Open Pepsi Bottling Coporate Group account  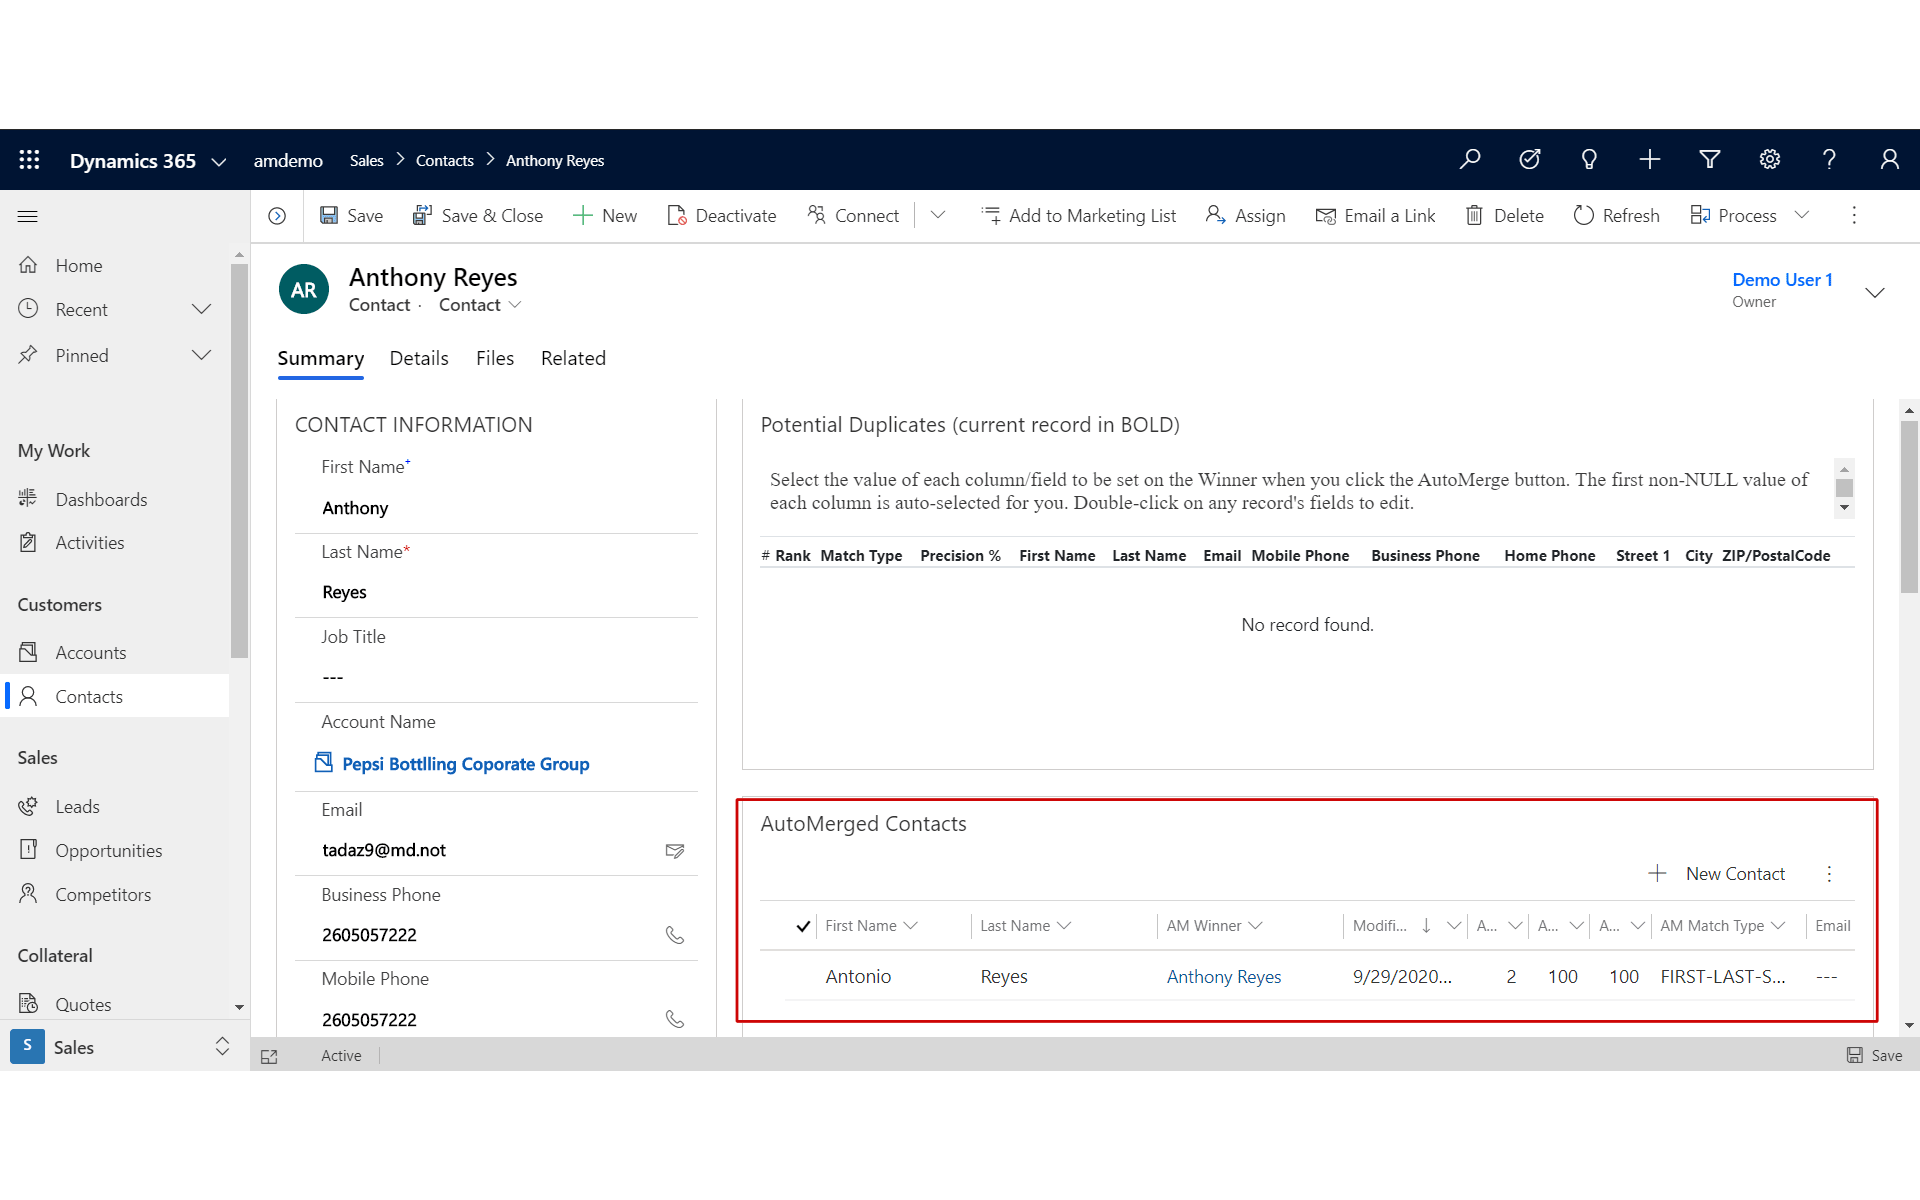466,764
